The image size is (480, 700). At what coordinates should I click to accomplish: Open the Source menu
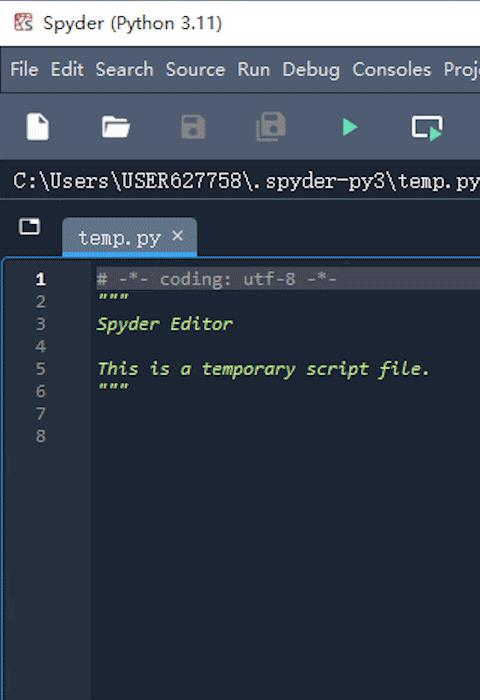[x=196, y=70]
